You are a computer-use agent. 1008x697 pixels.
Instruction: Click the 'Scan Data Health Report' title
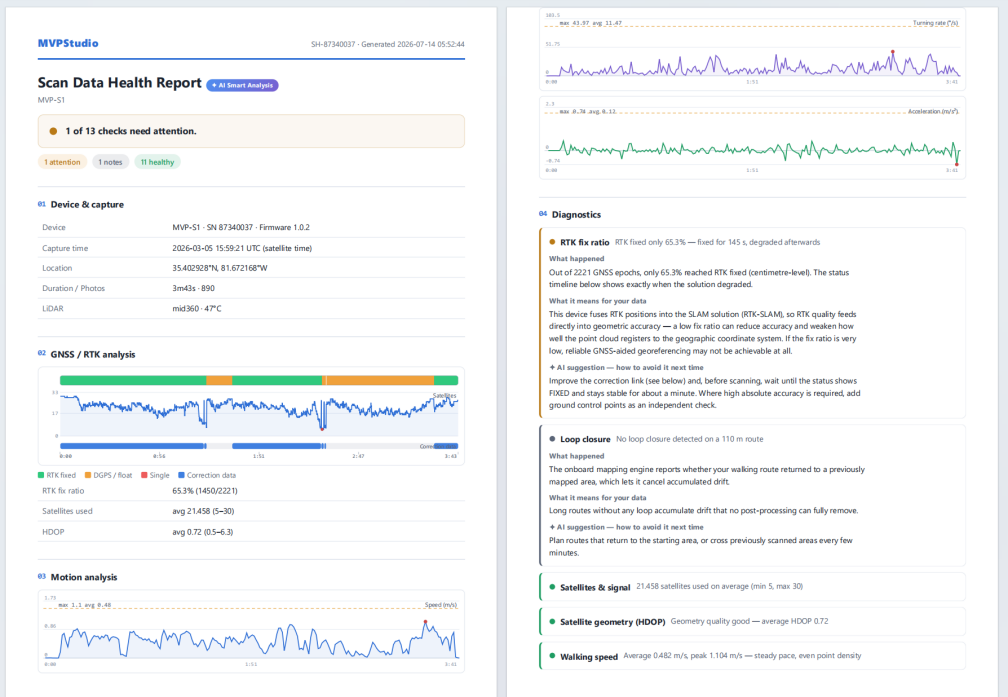point(120,83)
